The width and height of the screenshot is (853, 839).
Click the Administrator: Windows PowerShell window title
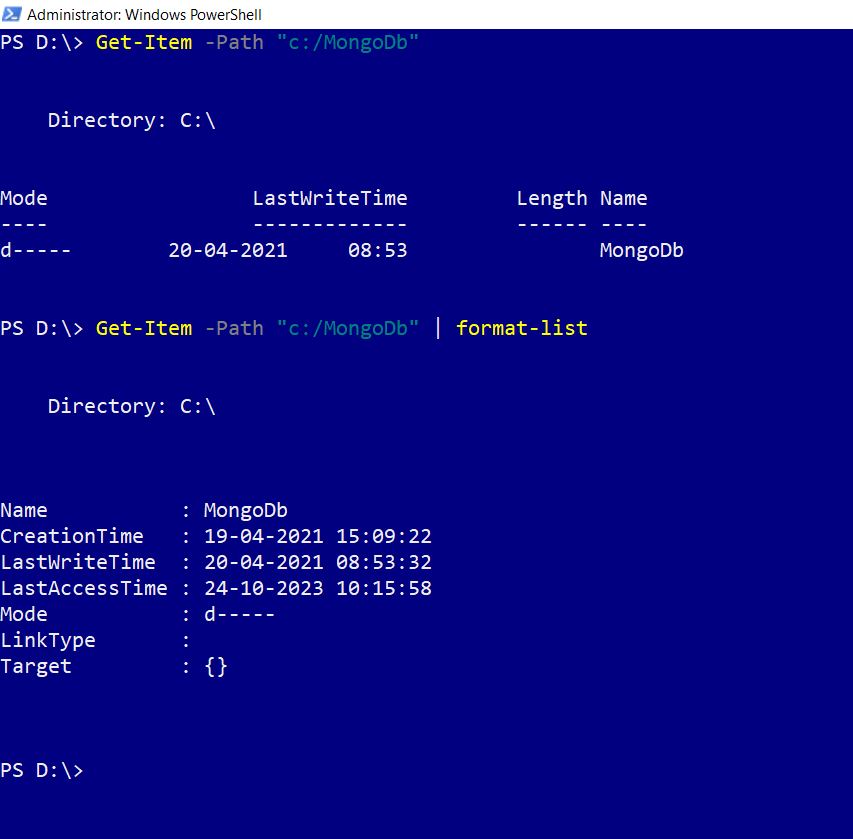pos(144,15)
